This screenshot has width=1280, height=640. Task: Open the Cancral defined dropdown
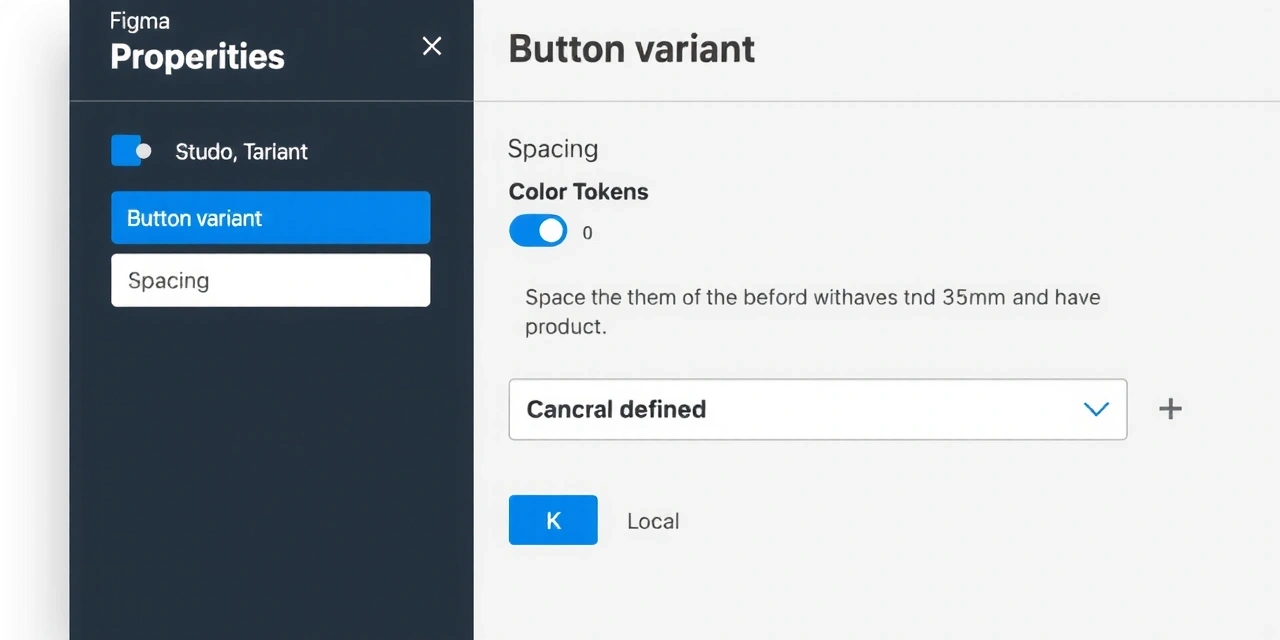point(817,409)
